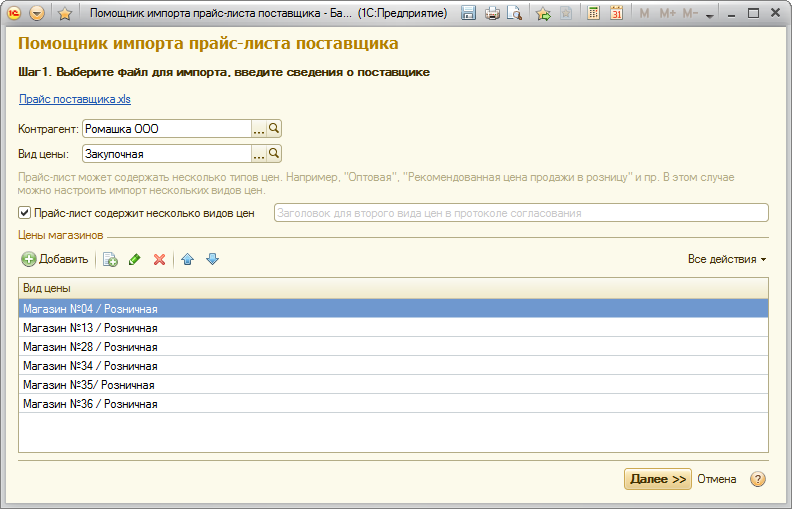Select row Магазин №34 / Розничная
The image size is (792, 509).
[393, 366]
